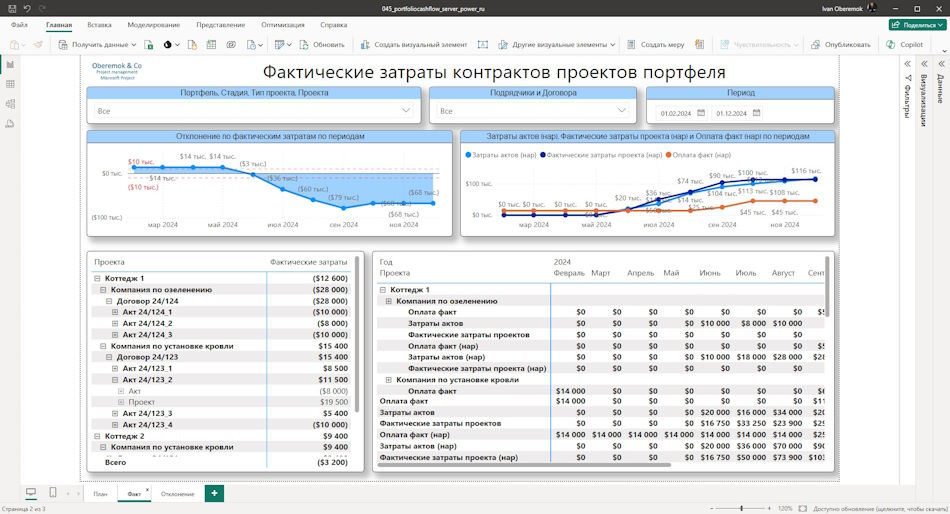Viewport: 950px width, 514px height.
Task: Click the Excel workbook data source icon
Action: pos(148,45)
